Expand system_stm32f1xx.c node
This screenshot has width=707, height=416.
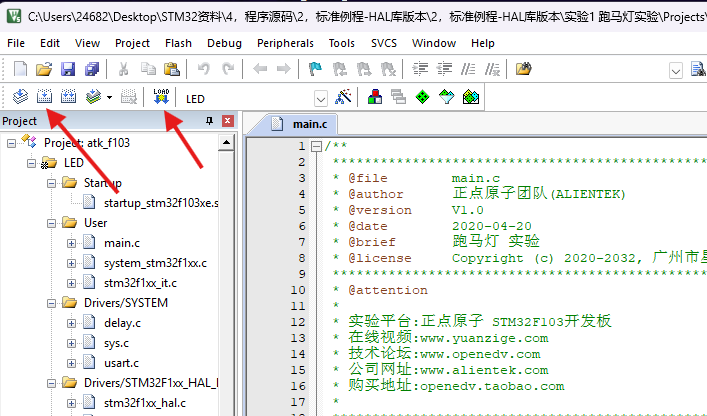71,263
